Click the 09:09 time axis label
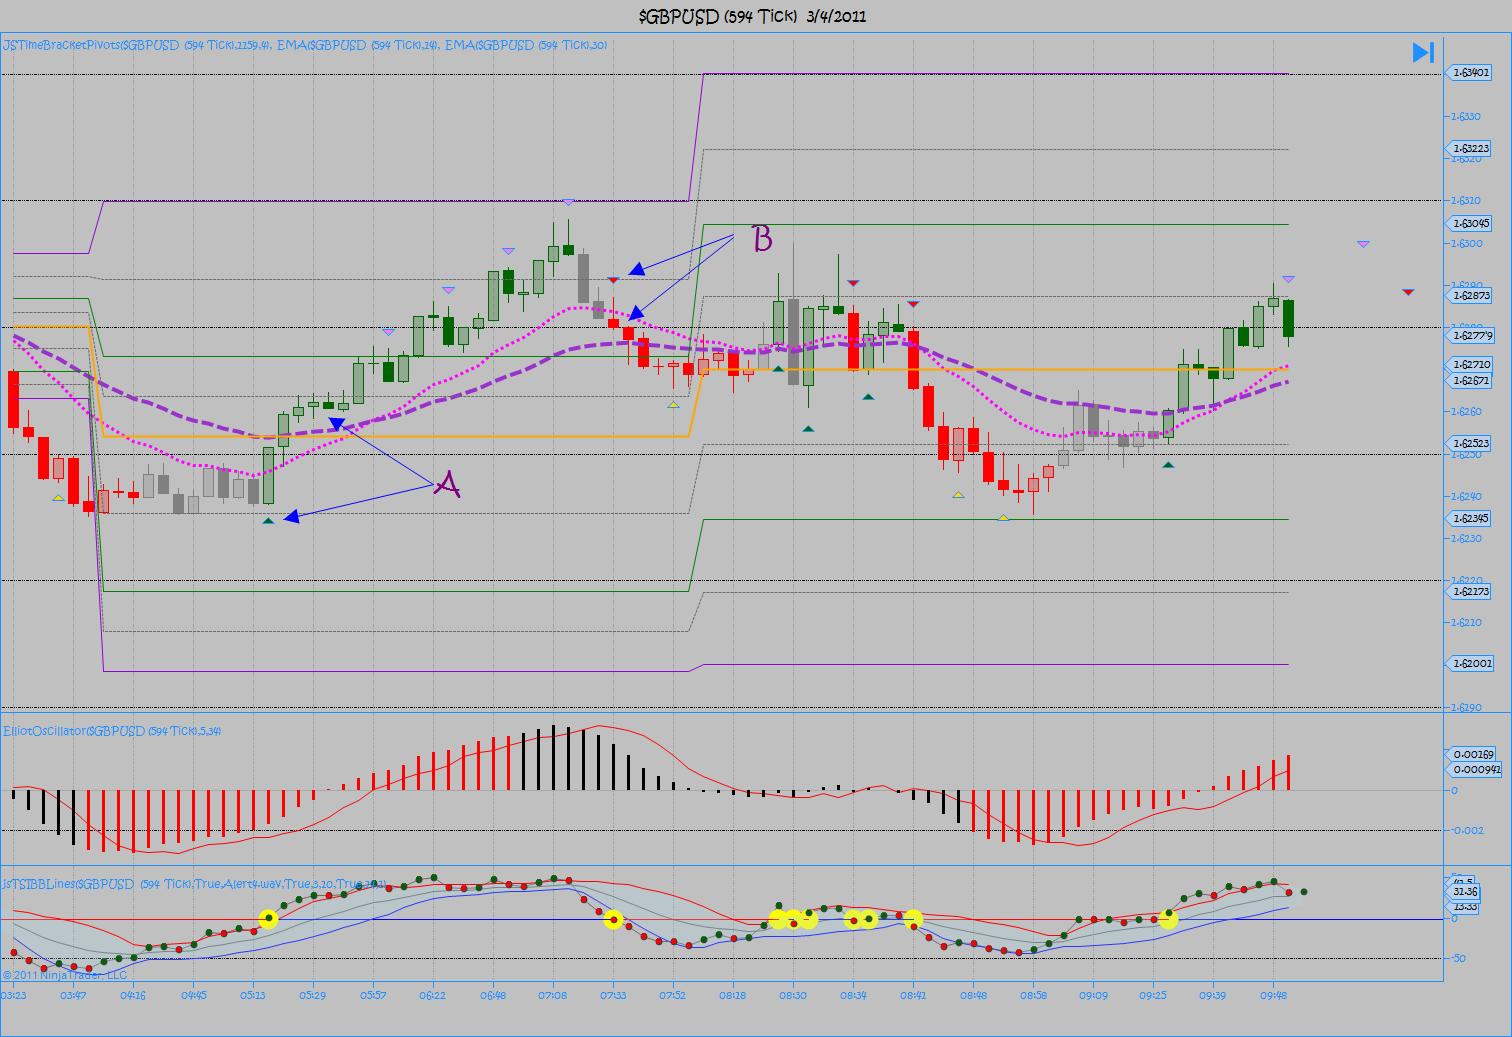This screenshot has height=1037, width=1512. [1093, 995]
